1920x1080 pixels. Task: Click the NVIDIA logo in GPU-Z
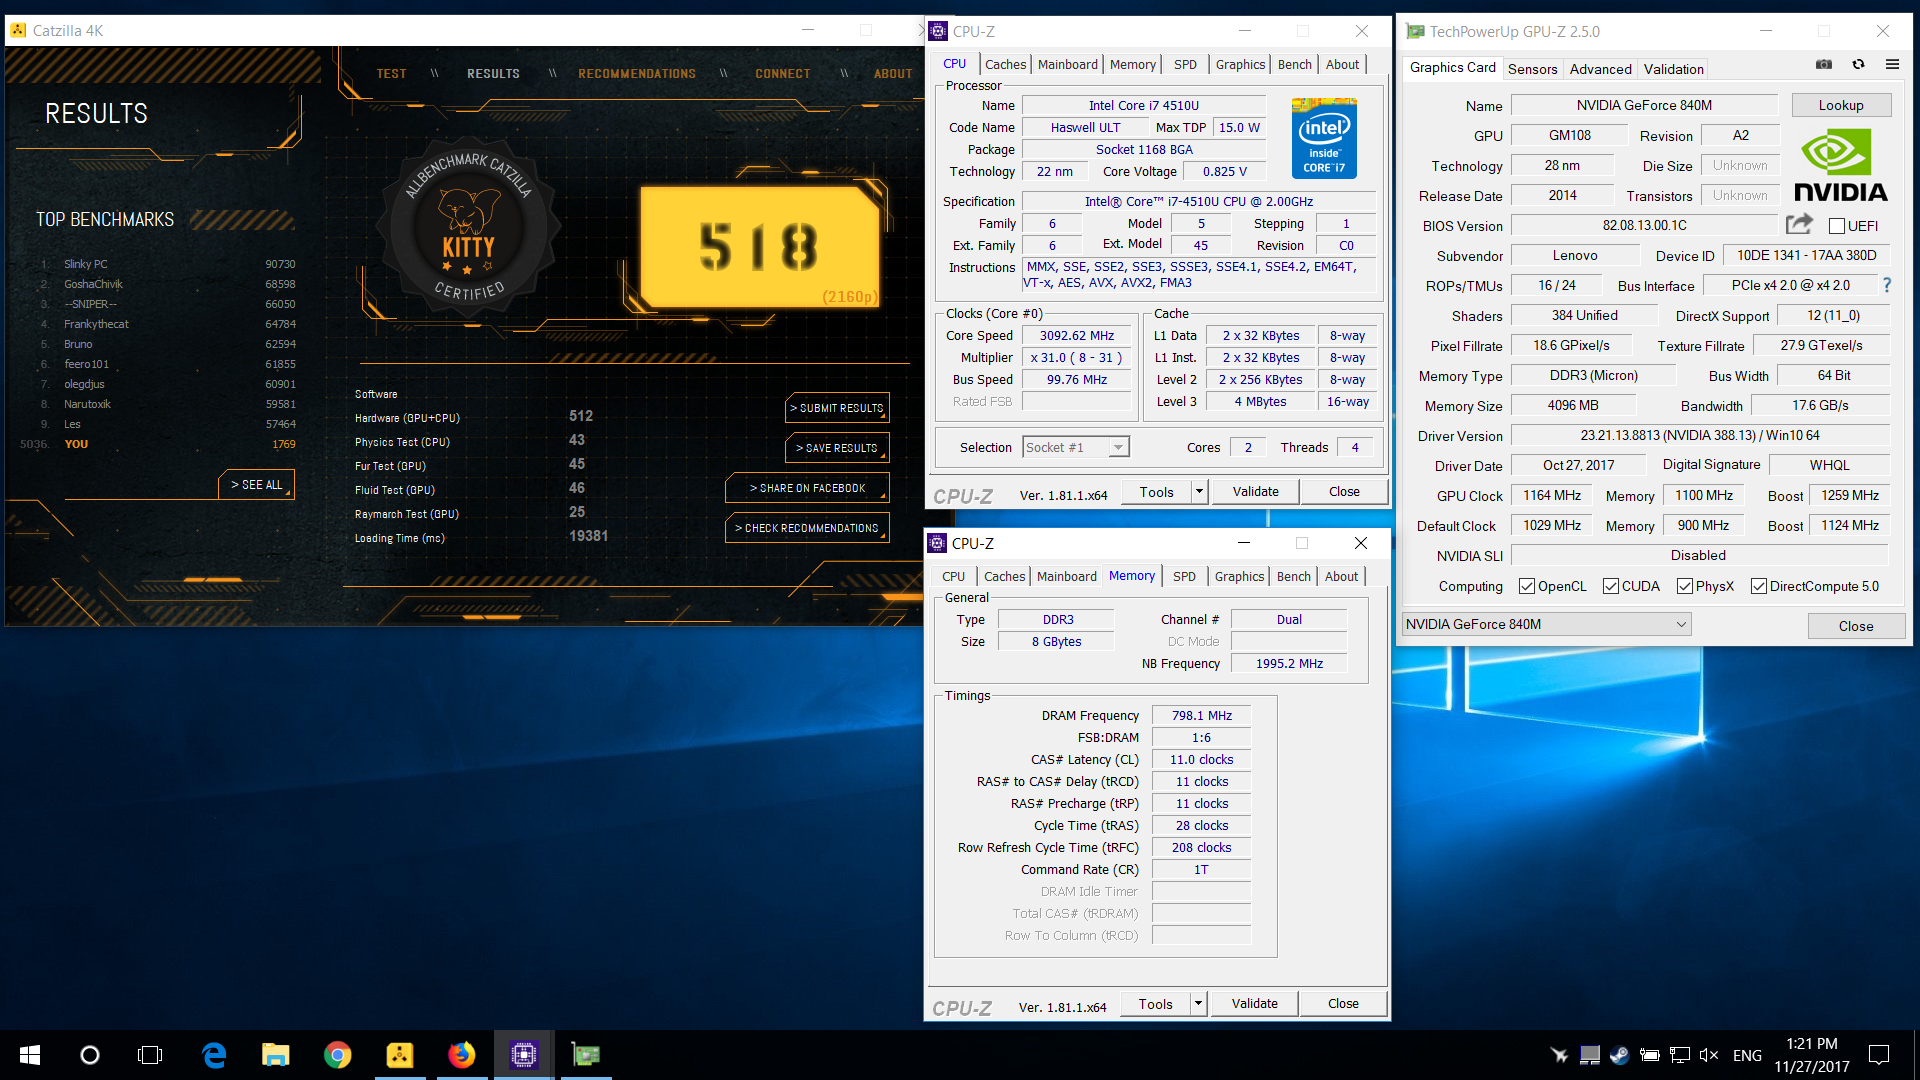point(1840,167)
